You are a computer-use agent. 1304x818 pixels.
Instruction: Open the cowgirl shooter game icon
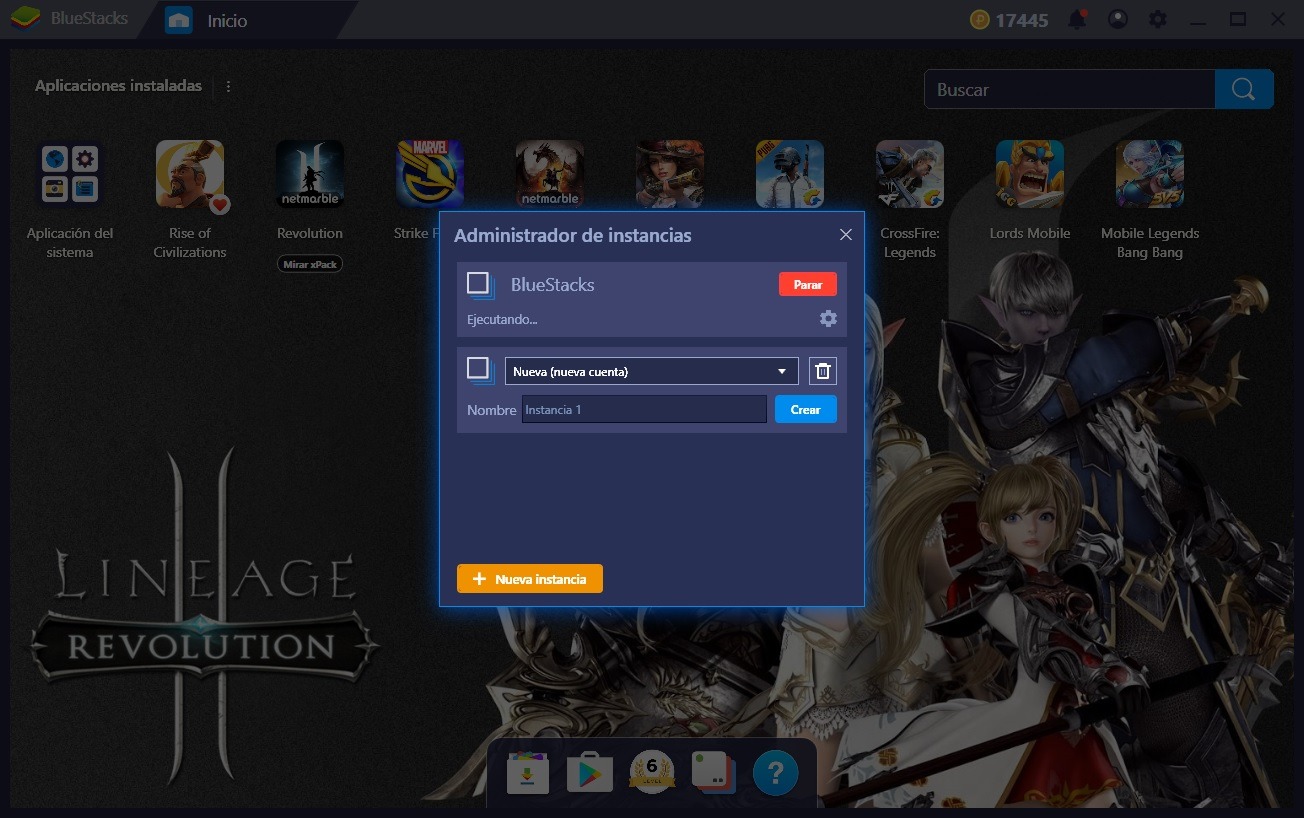coord(670,174)
